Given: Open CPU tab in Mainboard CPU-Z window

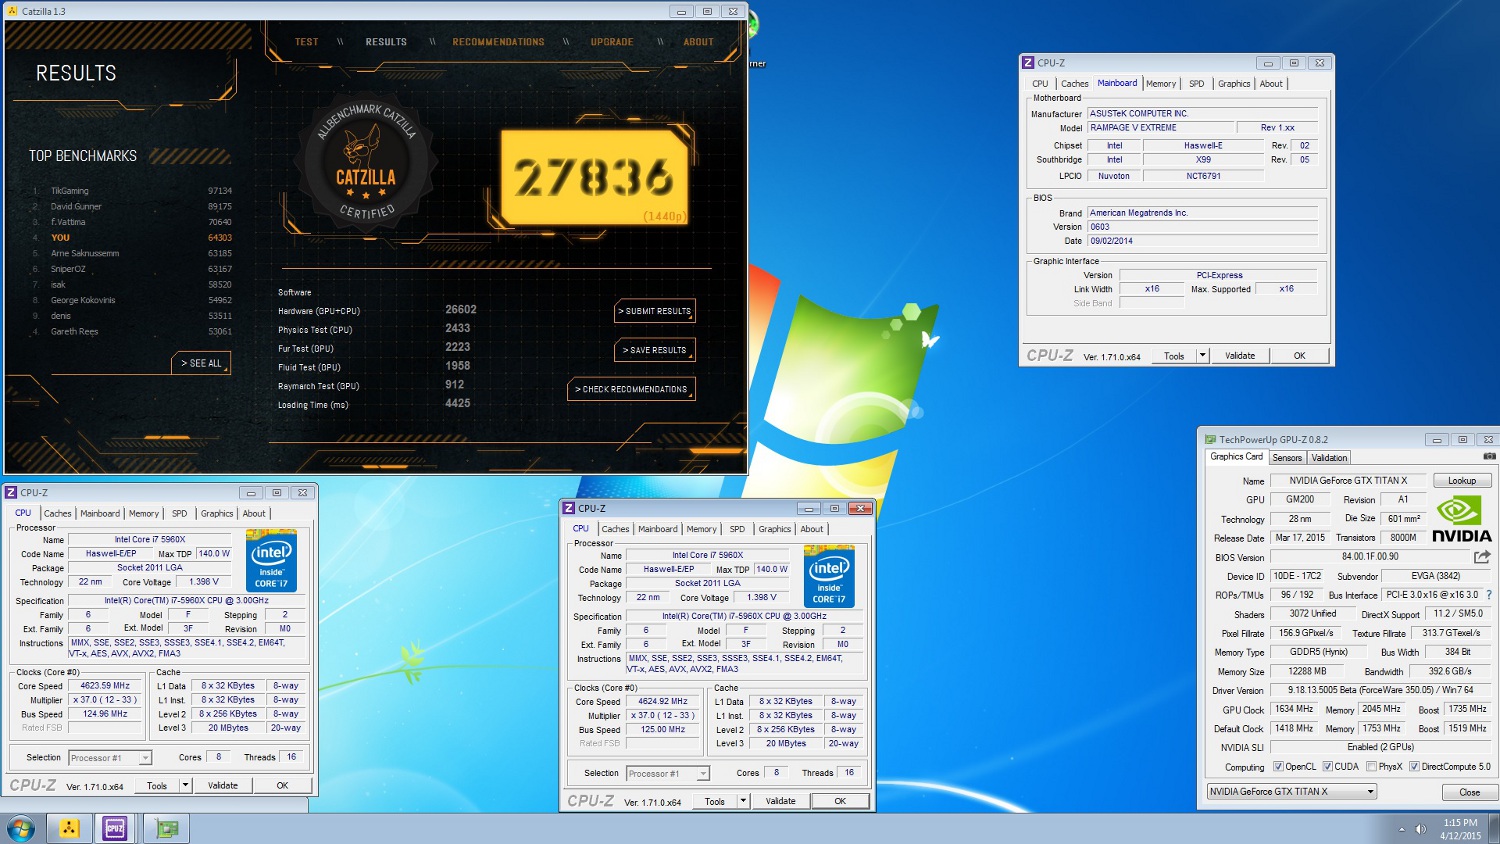Looking at the screenshot, I should tap(1040, 84).
